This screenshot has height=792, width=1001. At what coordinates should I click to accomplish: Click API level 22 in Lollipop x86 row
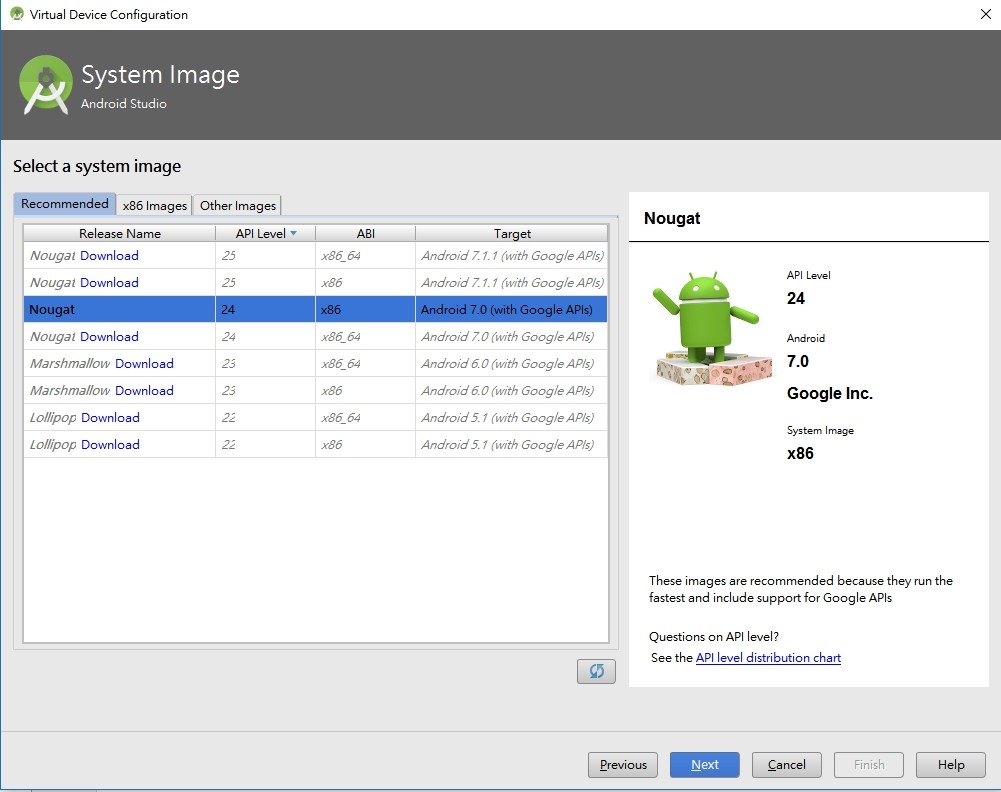229,444
